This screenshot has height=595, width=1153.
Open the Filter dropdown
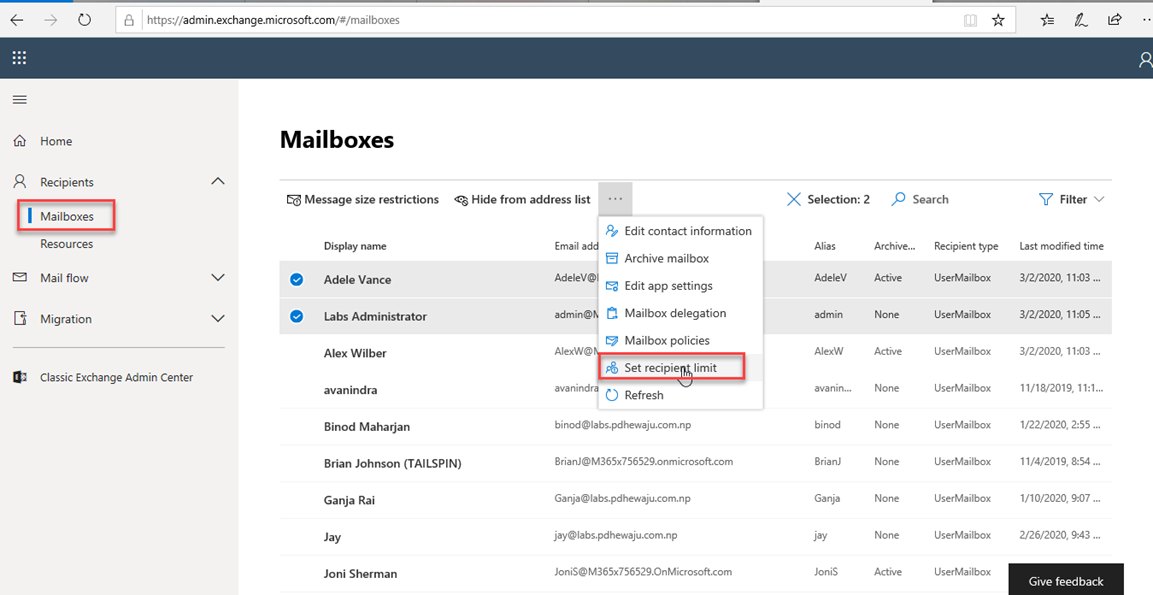[1072, 200]
